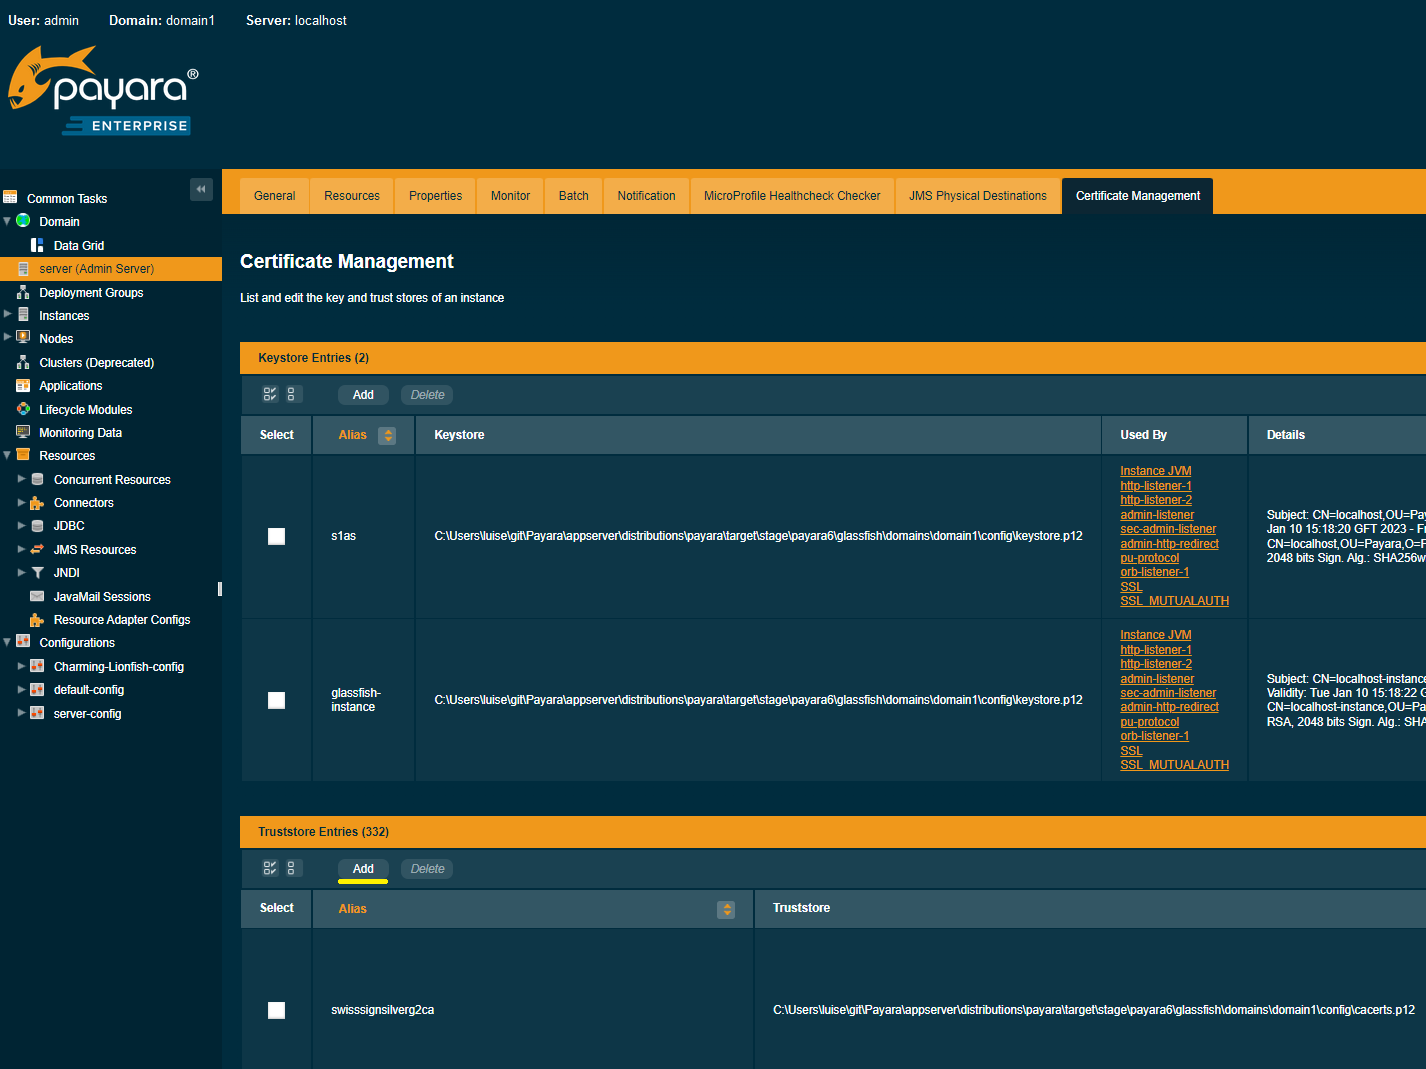
Task: Select server-config under Configurations
Action: 87,713
